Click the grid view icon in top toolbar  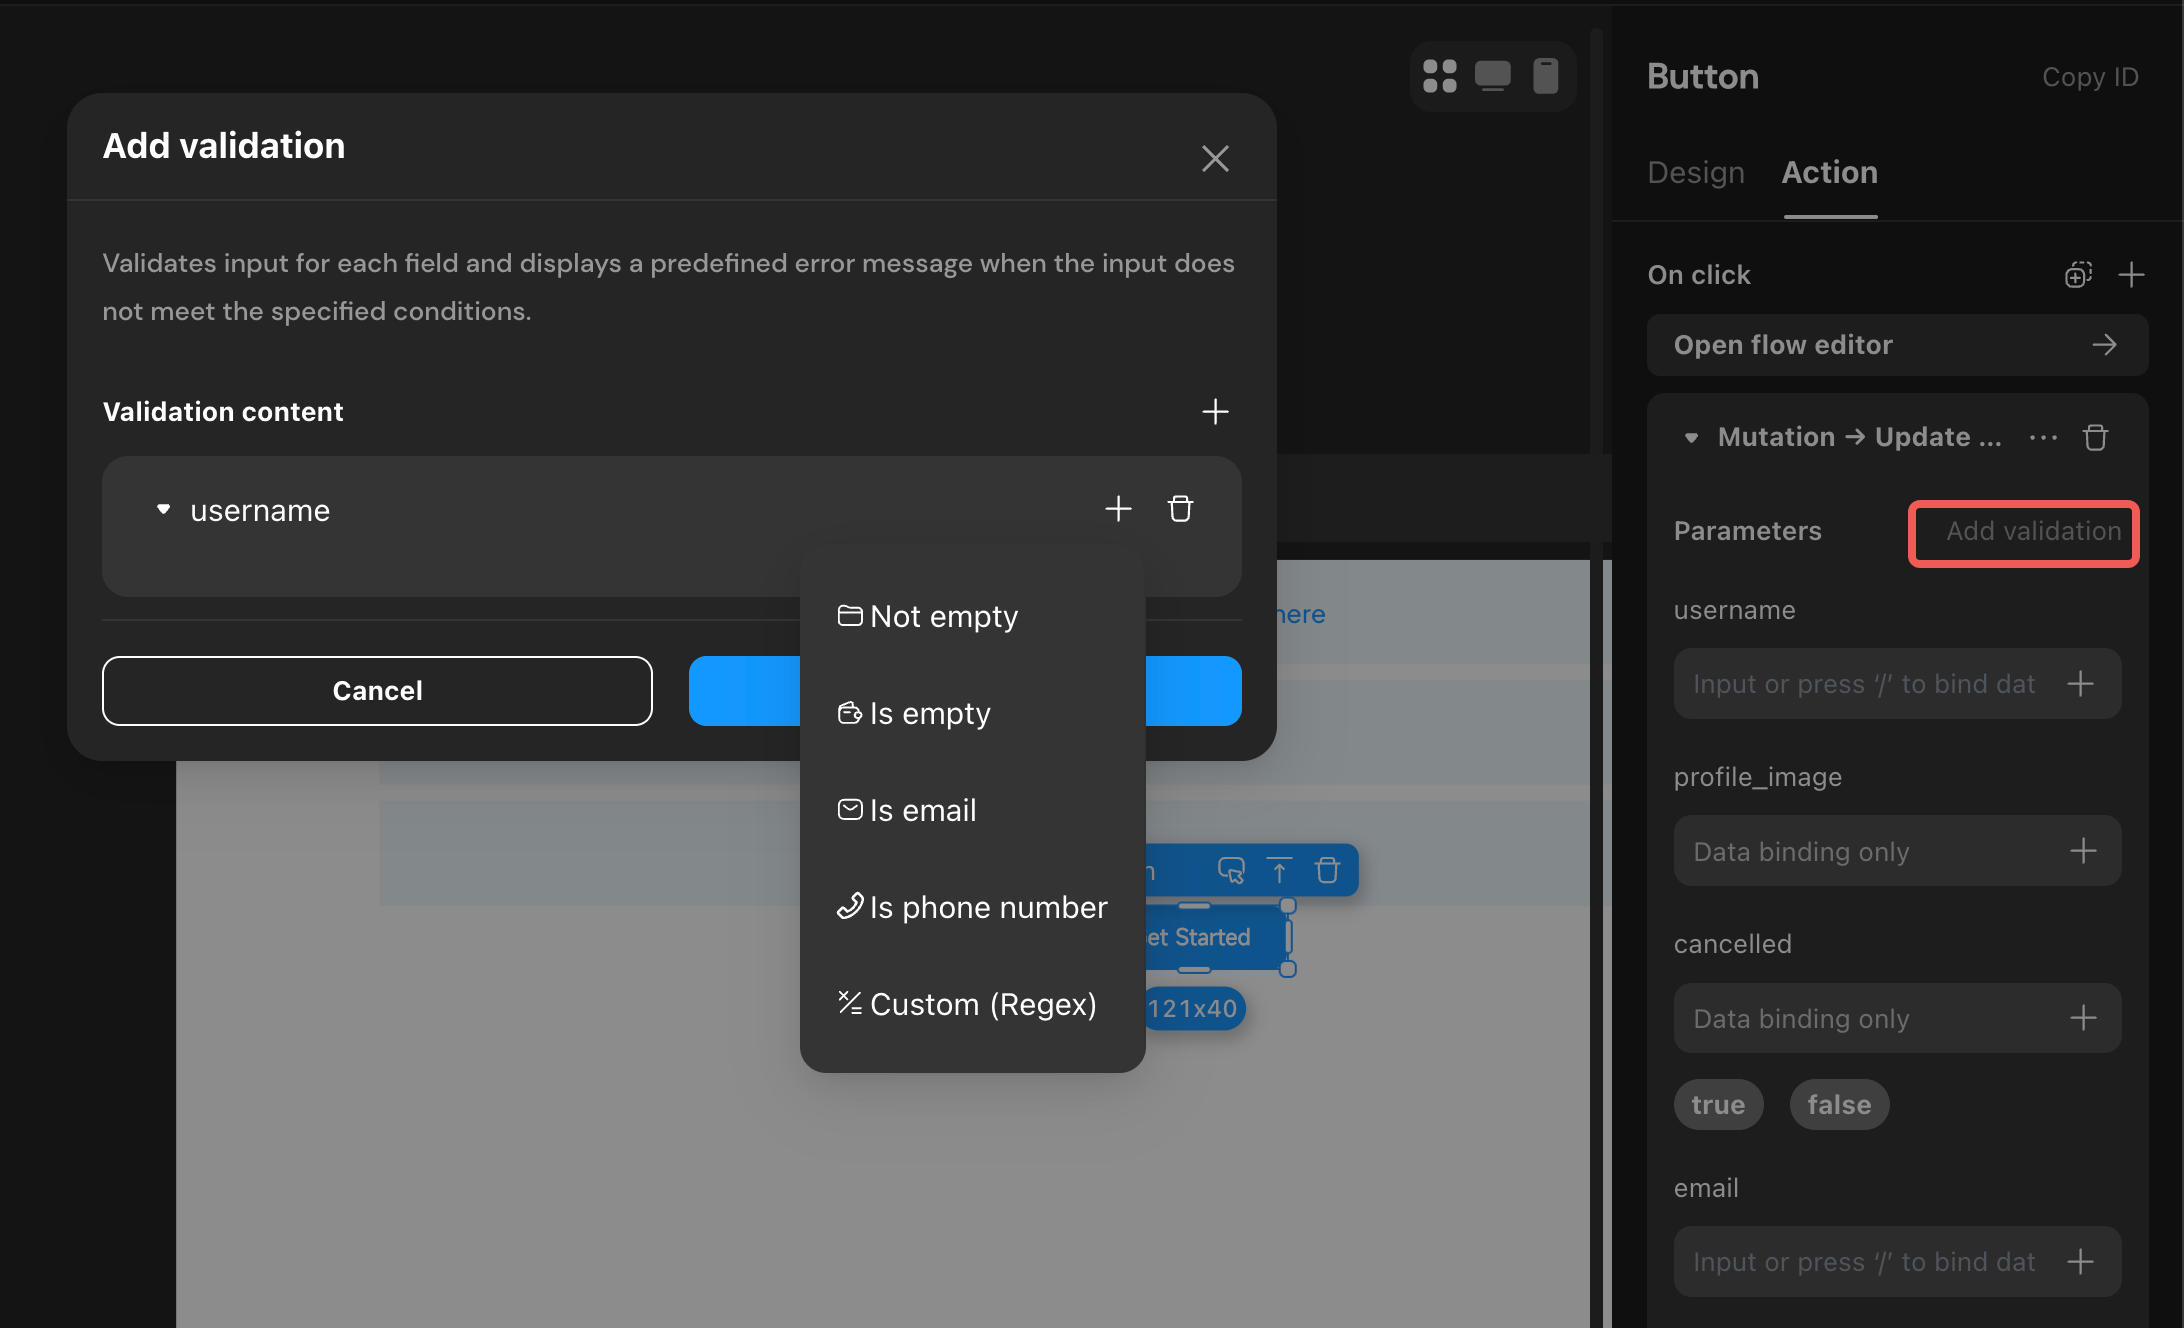[1439, 76]
